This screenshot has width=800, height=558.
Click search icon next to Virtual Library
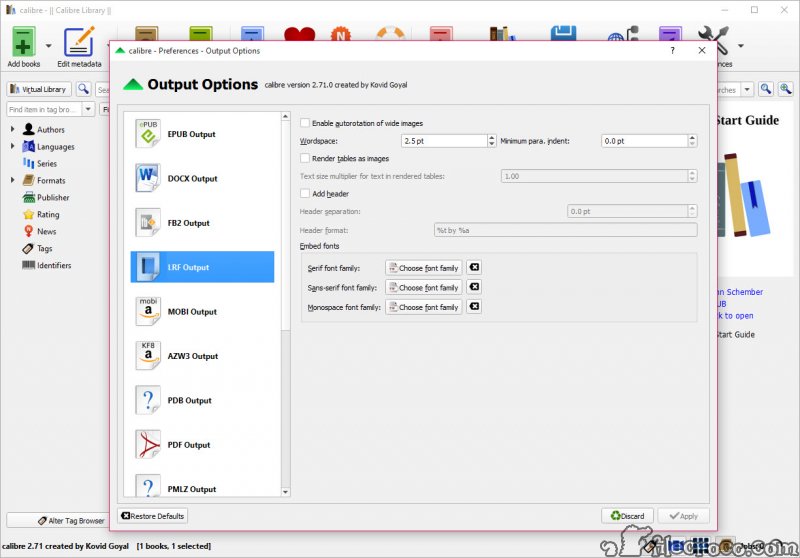pos(83,89)
